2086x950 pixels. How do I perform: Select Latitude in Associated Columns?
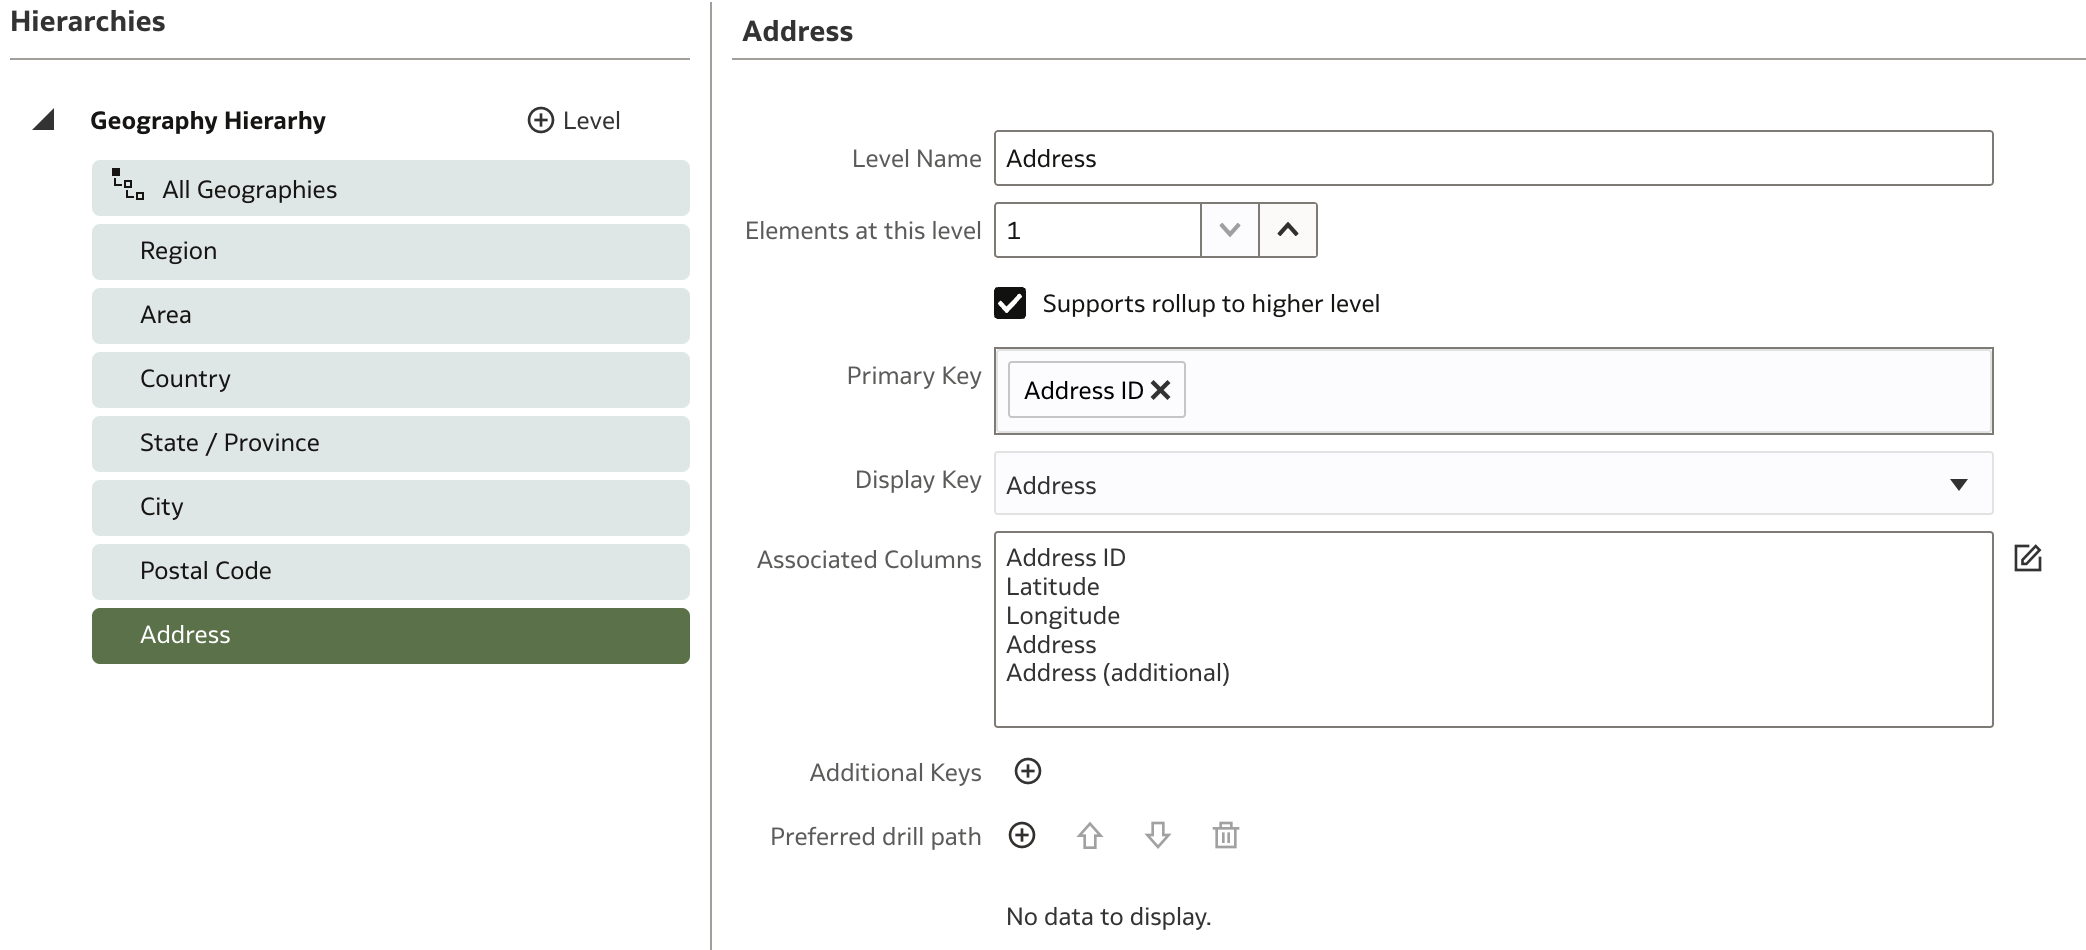coord(1052,587)
